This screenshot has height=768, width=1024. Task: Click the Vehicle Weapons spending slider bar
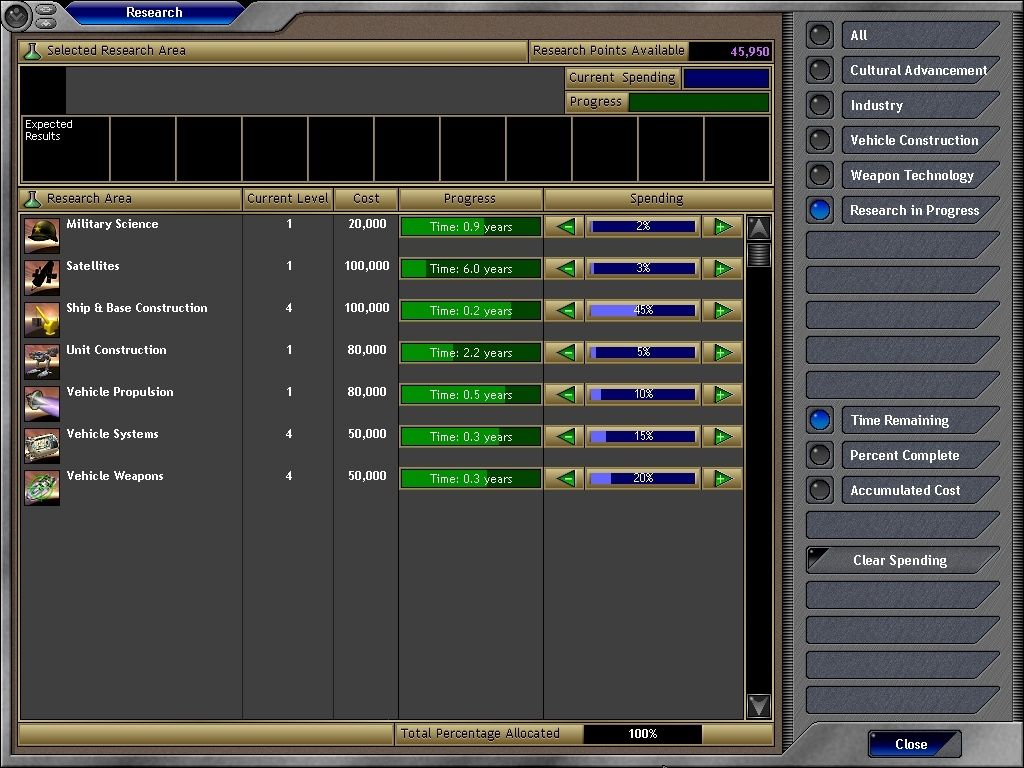coord(643,479)
